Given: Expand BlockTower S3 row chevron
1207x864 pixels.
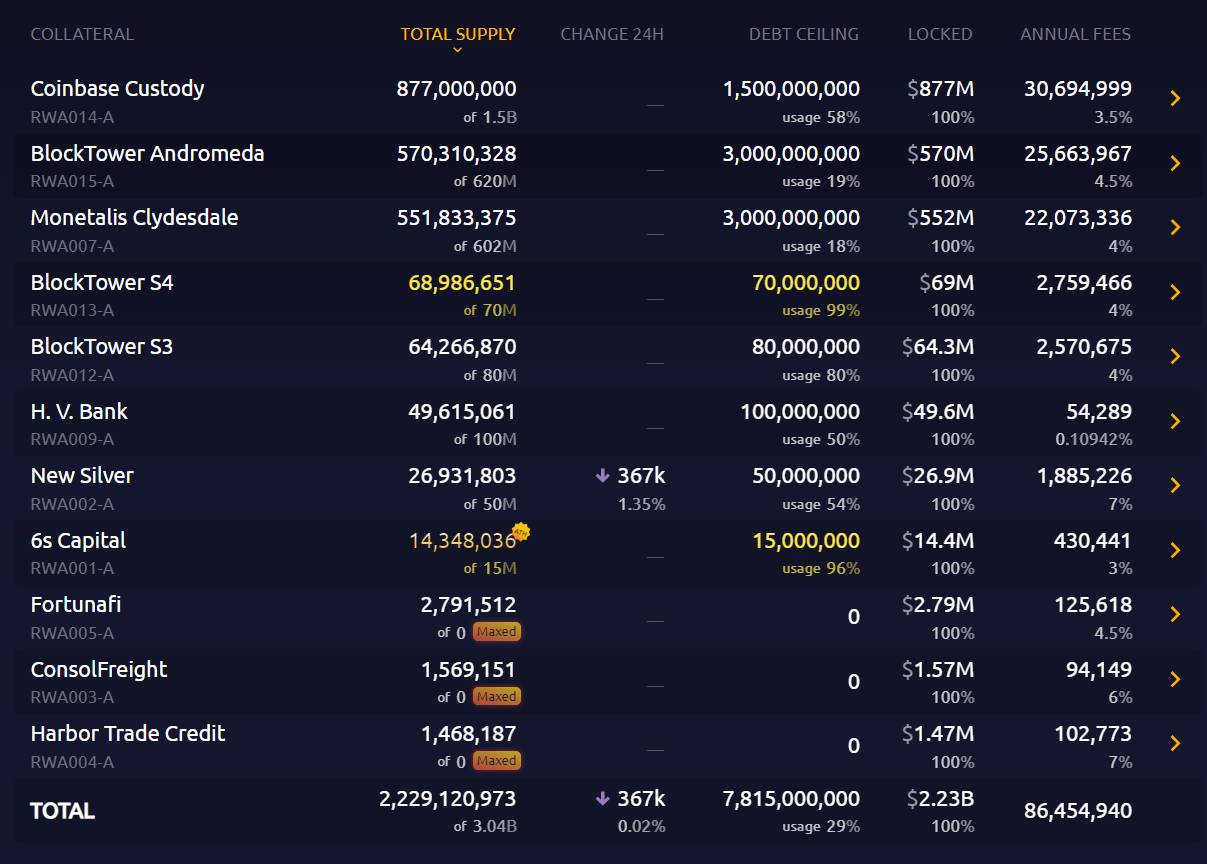Looking at the screenshot, I should click(x=1175, y=356).
